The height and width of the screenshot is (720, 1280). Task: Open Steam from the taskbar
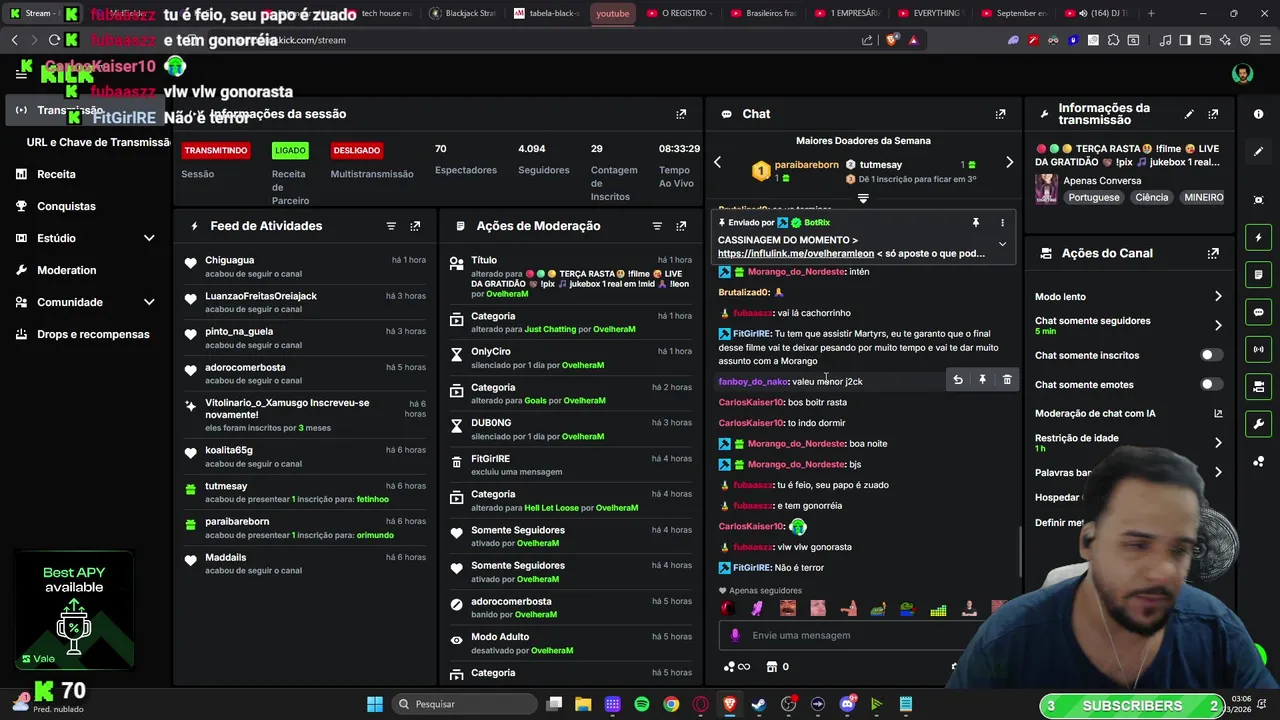coord(759,704)
